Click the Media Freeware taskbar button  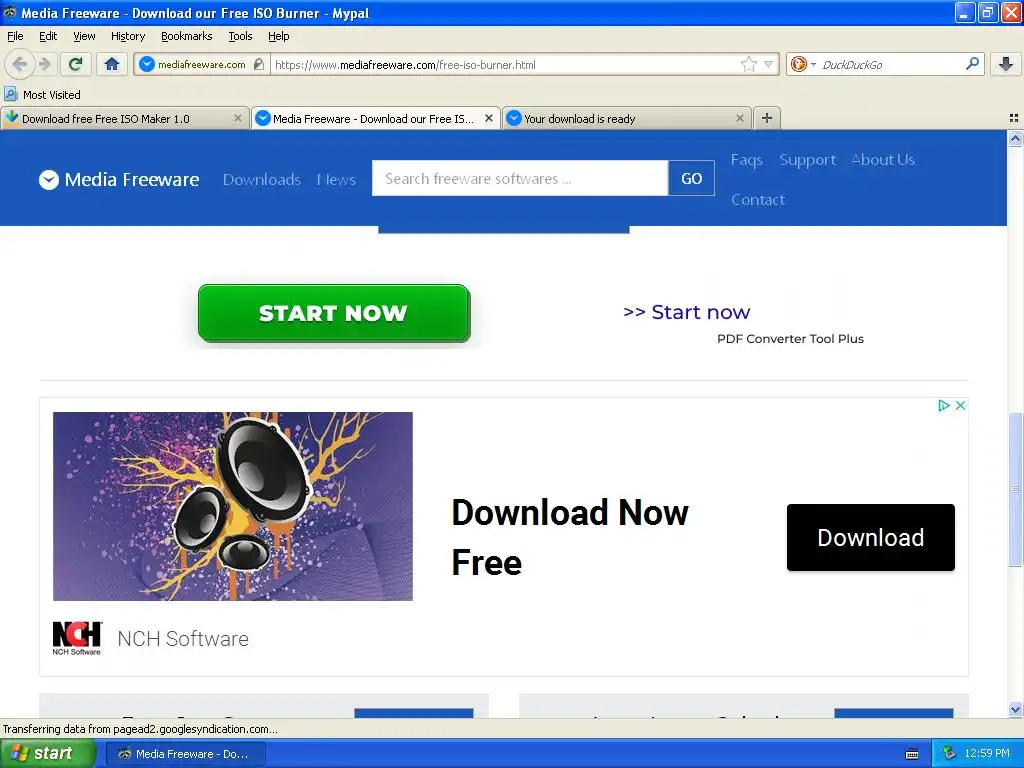pos(185,754)
